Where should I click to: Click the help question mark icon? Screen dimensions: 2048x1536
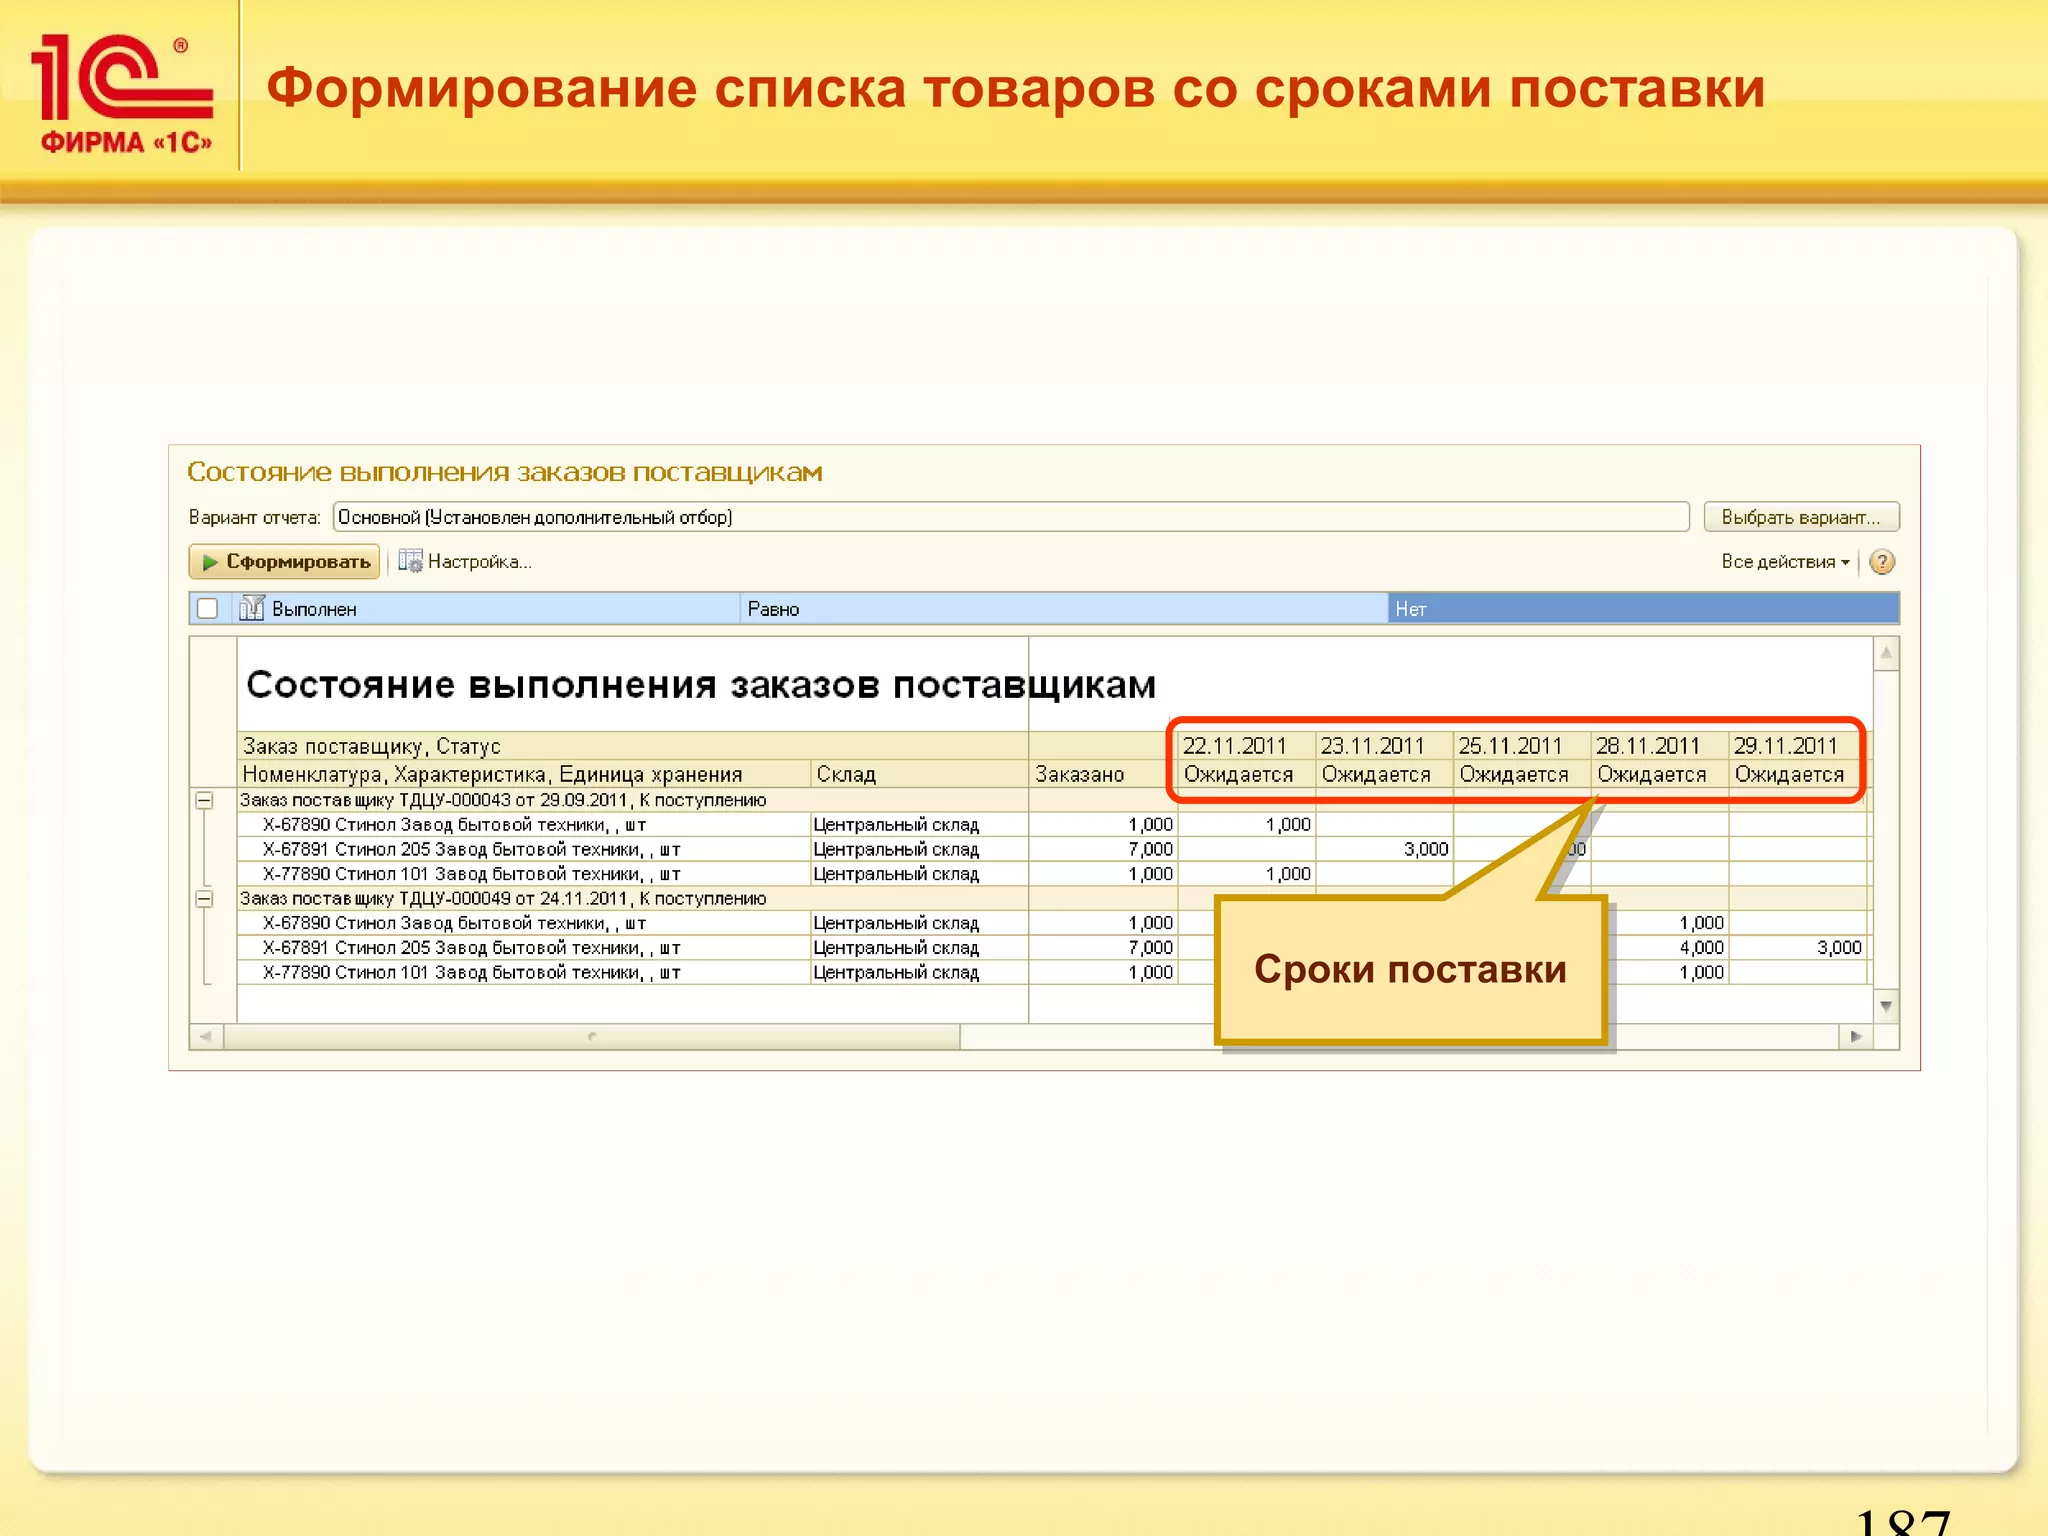(x=1882, y=562)
